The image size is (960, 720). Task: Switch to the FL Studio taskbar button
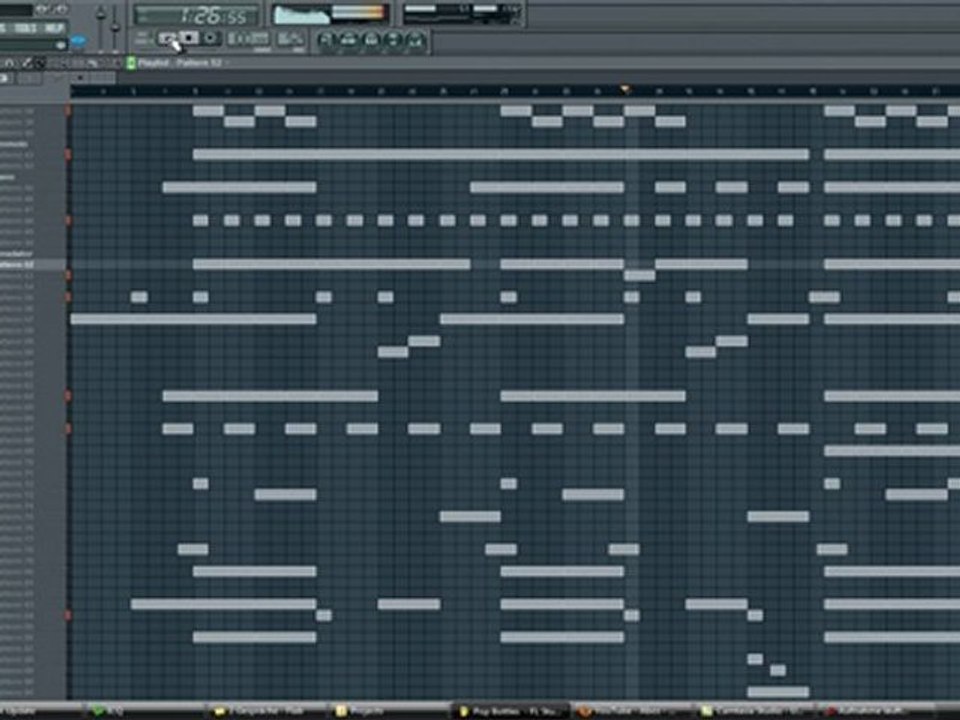(512, 711)
